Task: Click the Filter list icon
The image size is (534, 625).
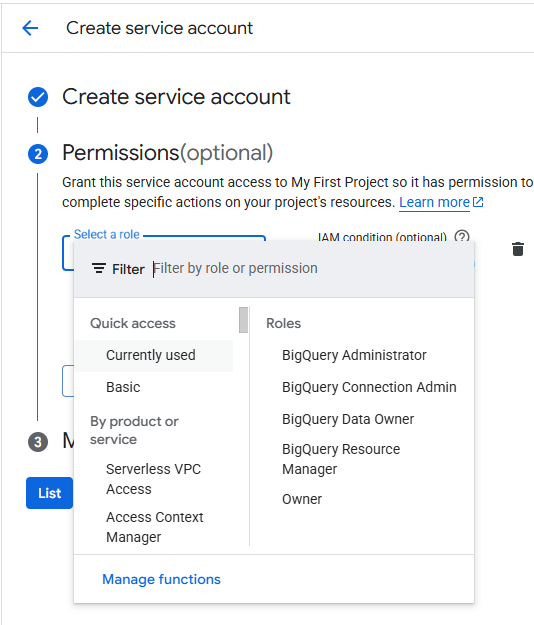Action: (x=99, y=269)
